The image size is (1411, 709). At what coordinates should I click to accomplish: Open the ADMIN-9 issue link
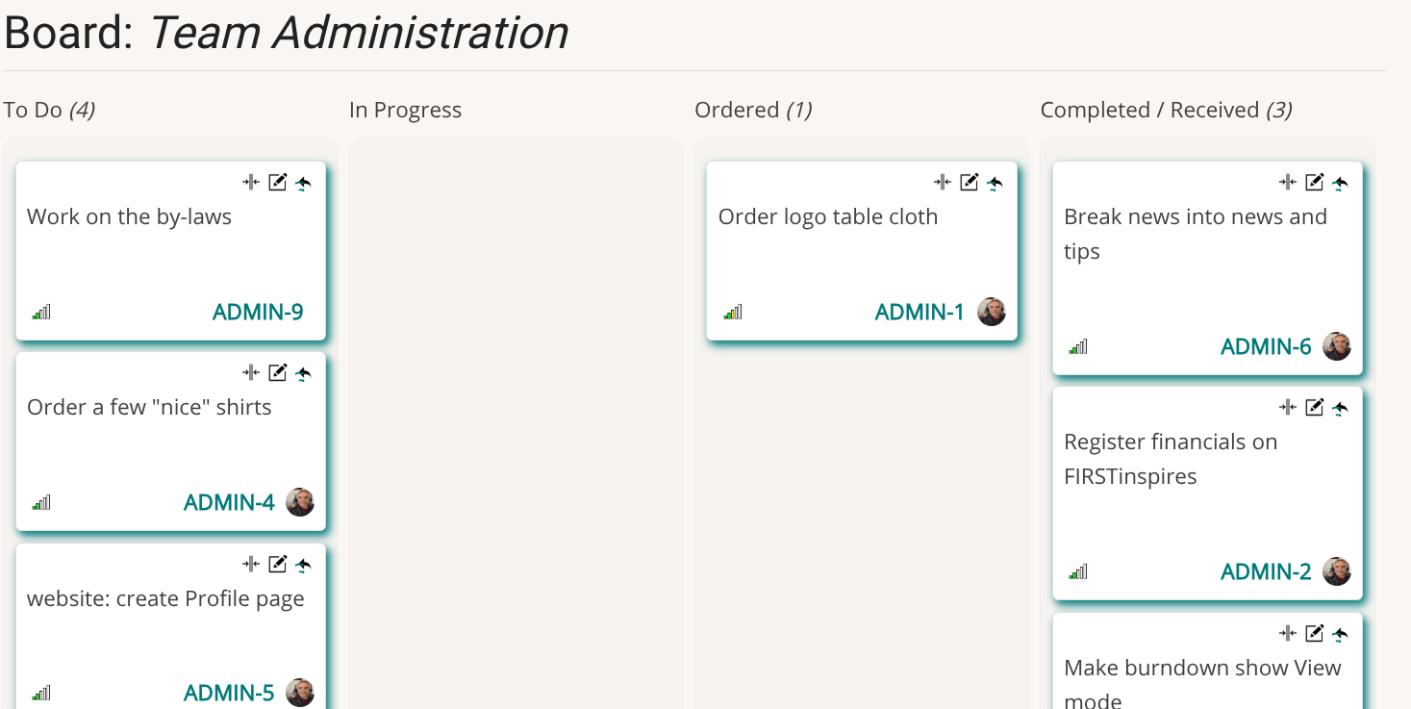pos(258,312)
